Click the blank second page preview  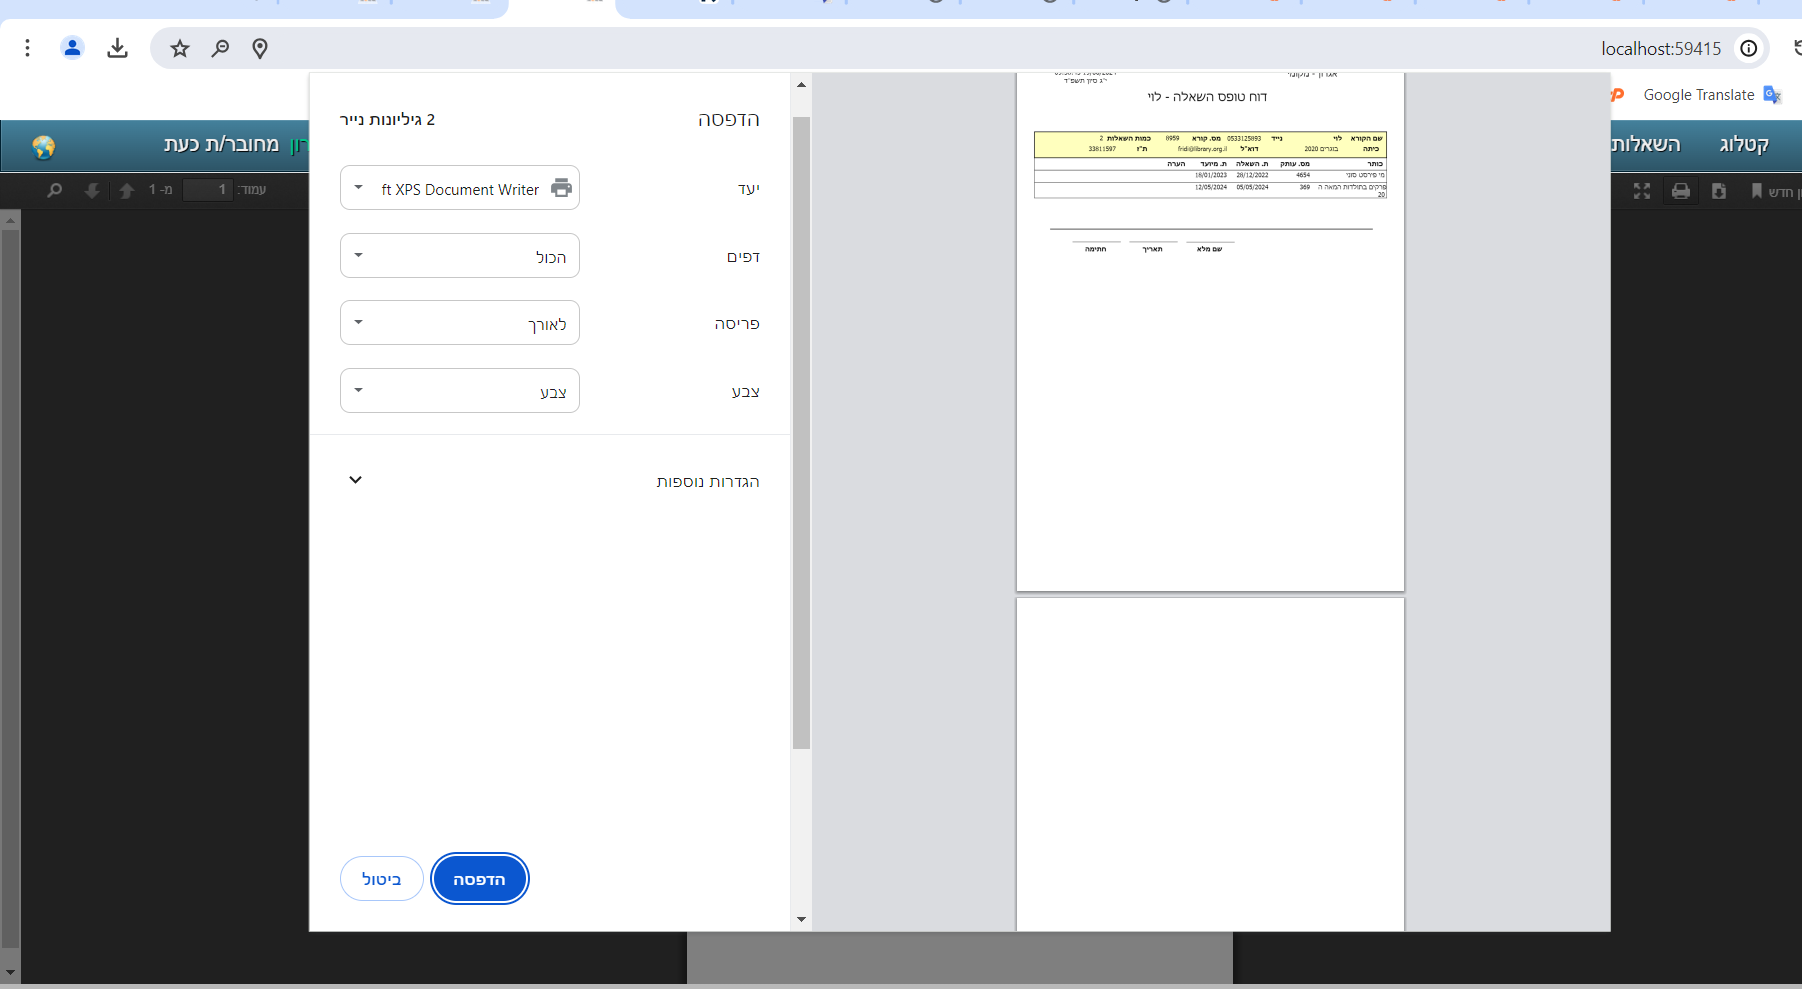[1210, 765]
